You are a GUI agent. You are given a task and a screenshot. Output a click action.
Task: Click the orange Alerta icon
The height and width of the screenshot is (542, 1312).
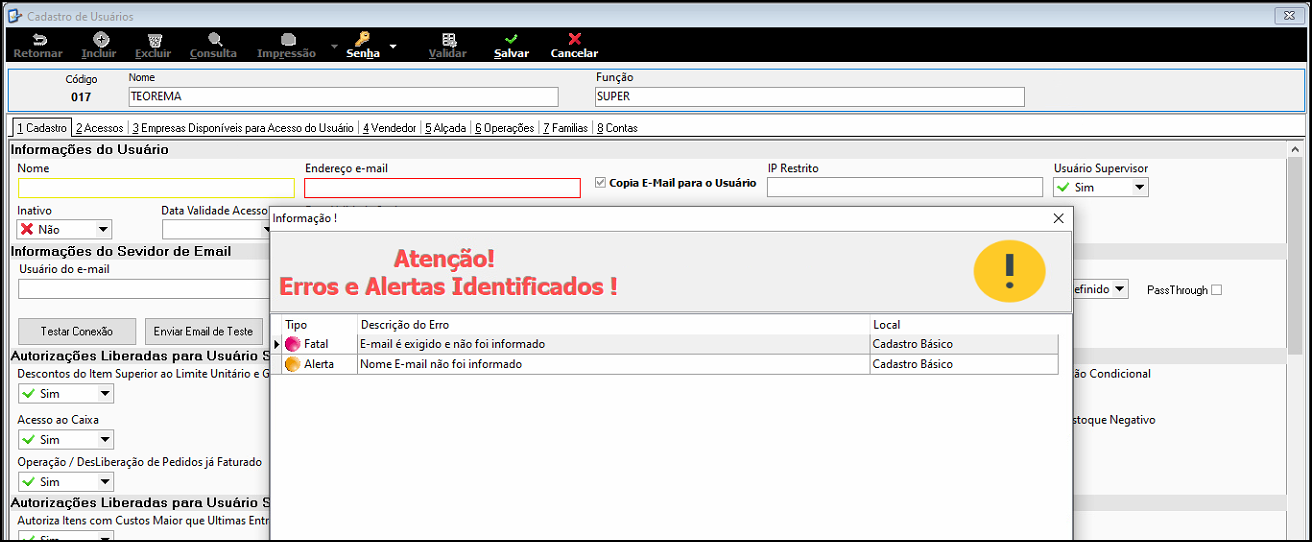tap(292, 364)
